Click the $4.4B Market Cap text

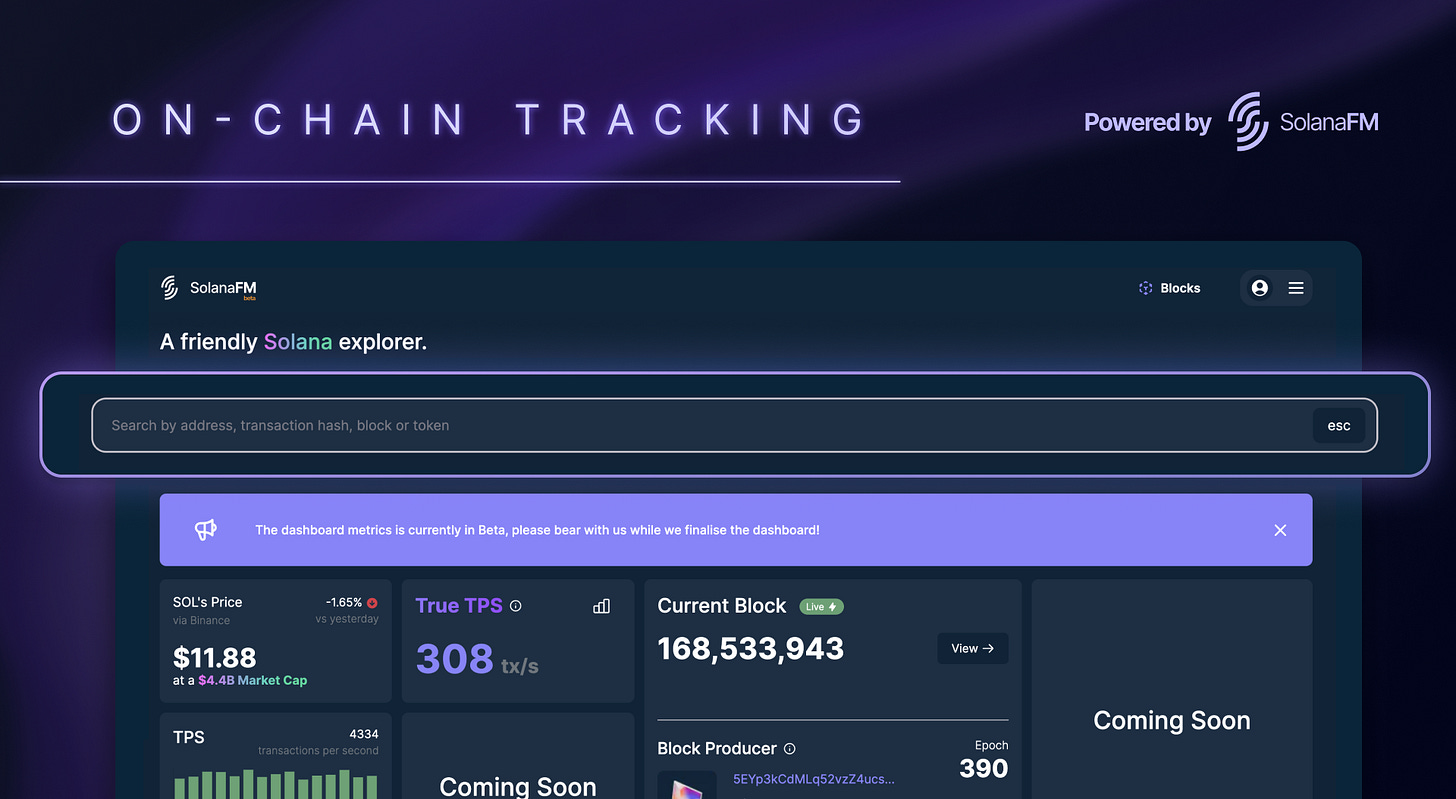coord(253,680)
